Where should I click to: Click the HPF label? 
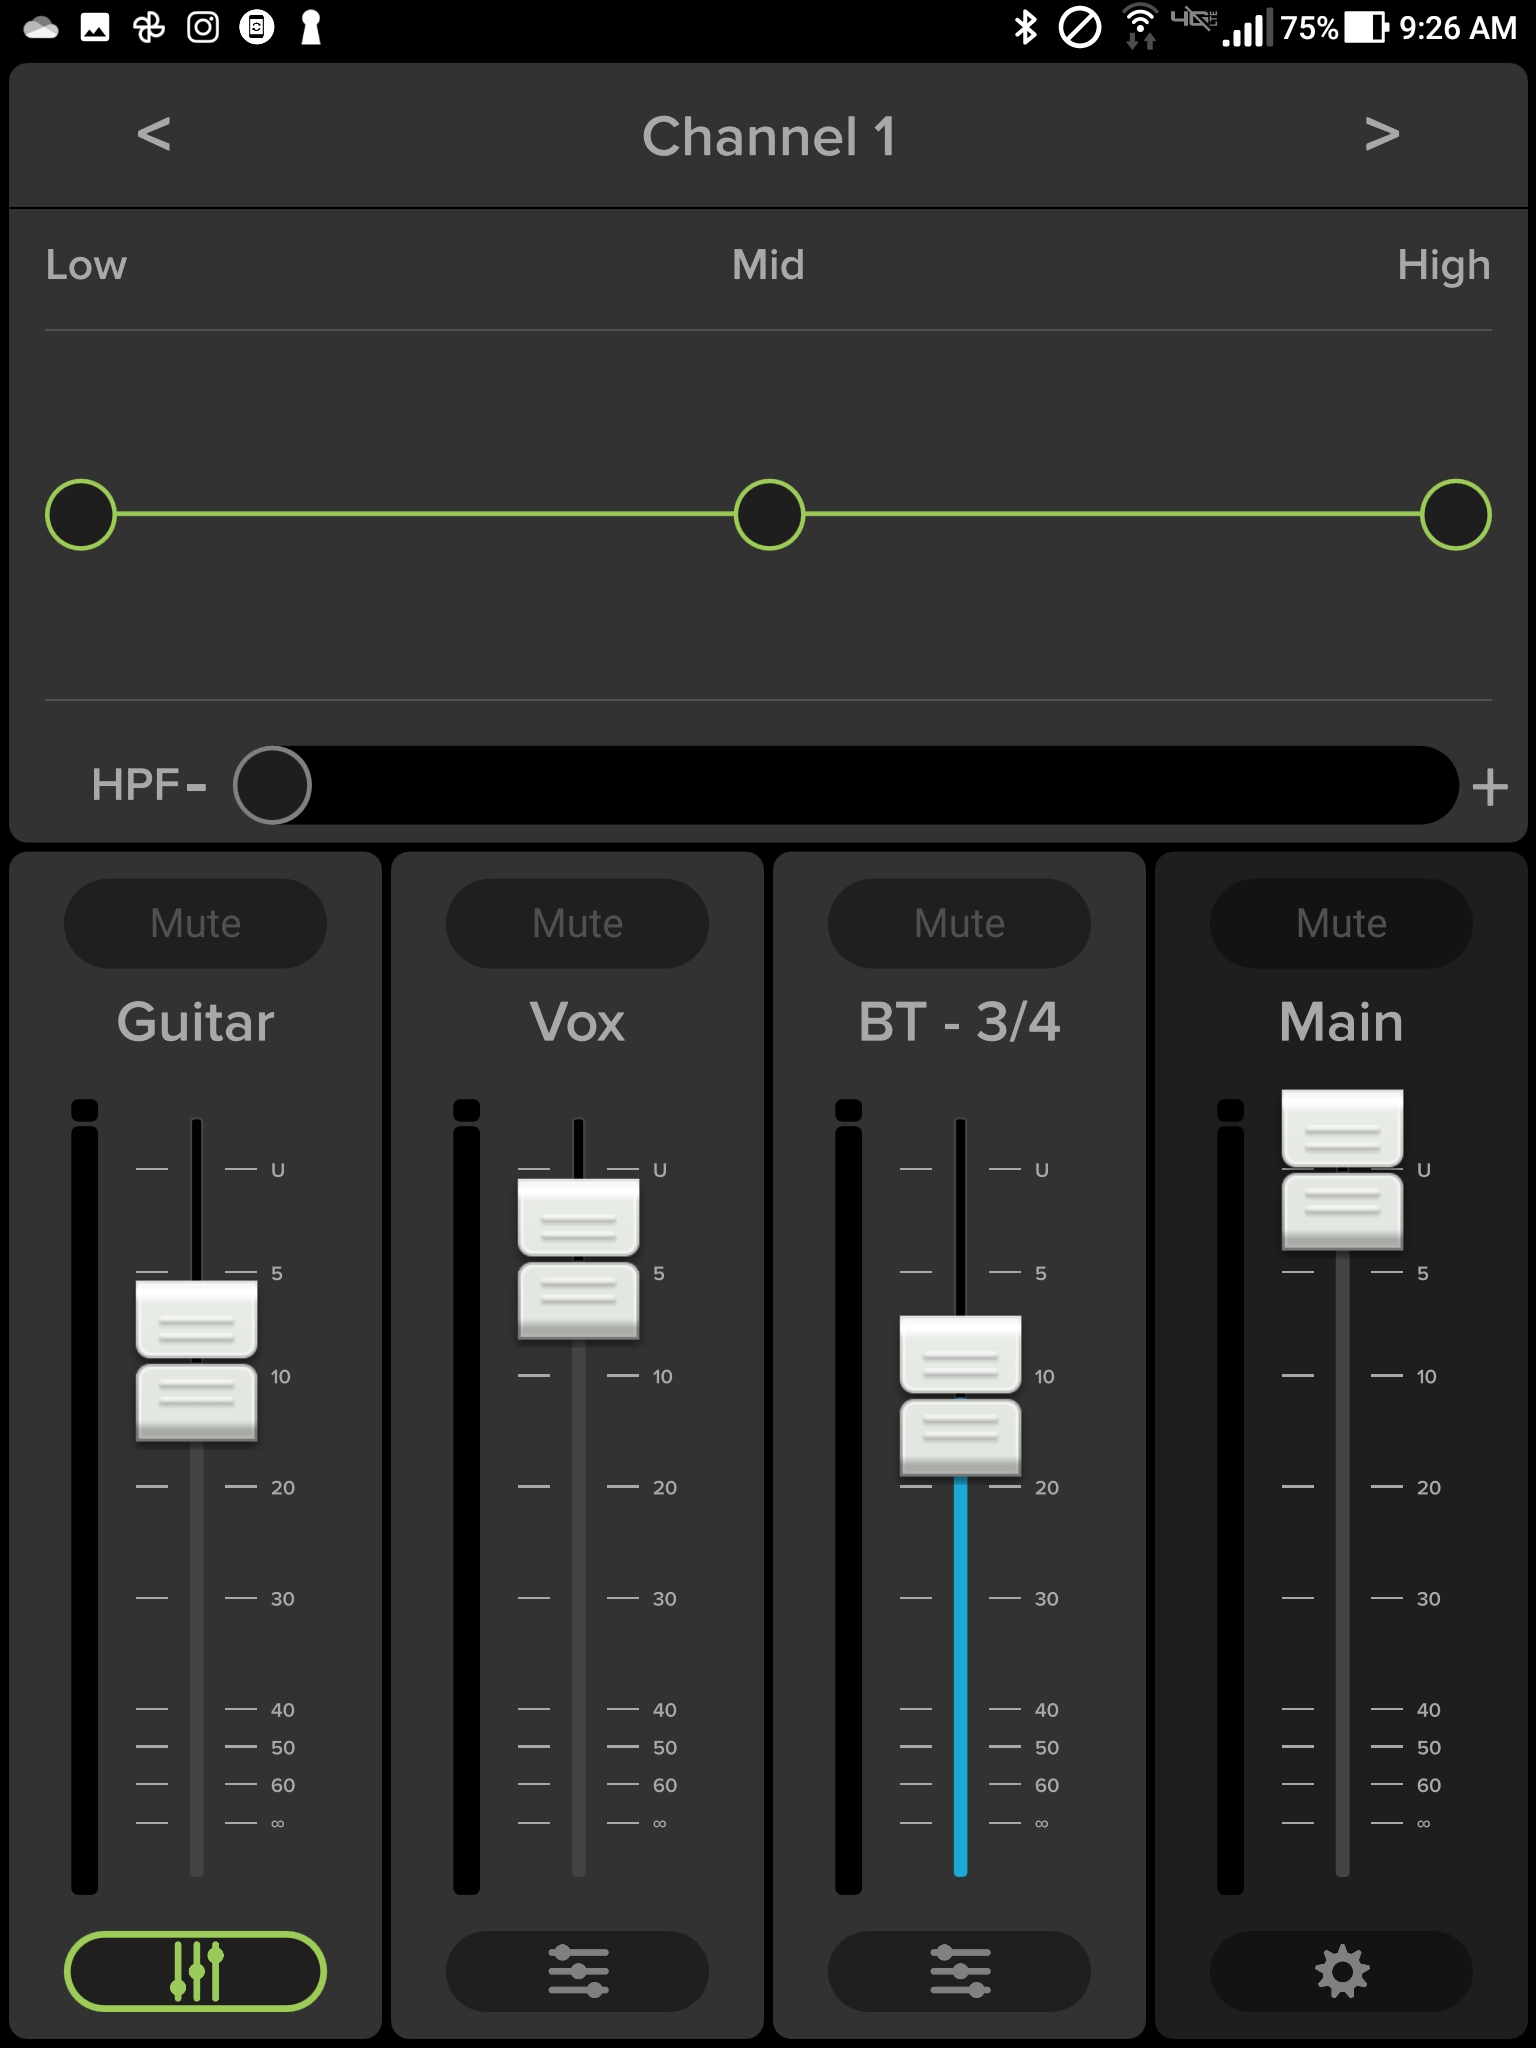click(135, 785)
